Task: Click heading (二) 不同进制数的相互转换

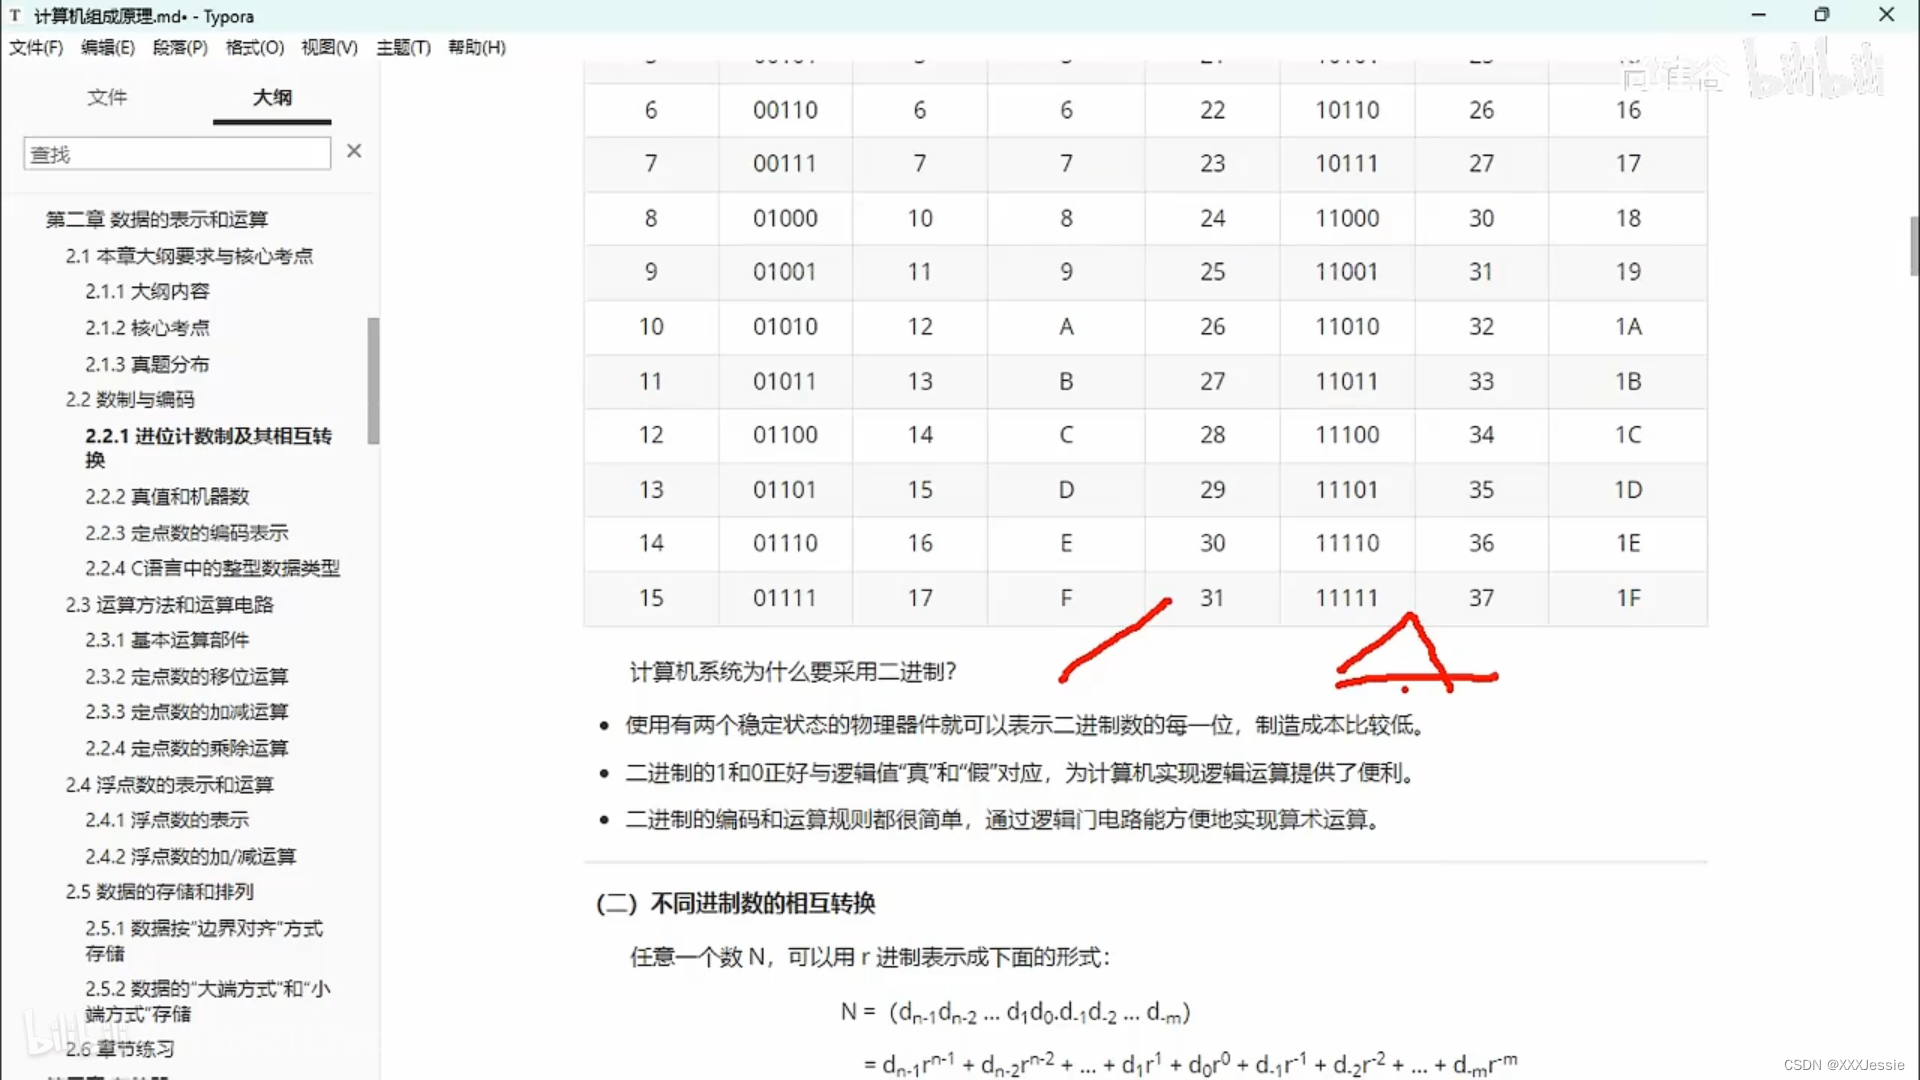Action: click(735, 903)
